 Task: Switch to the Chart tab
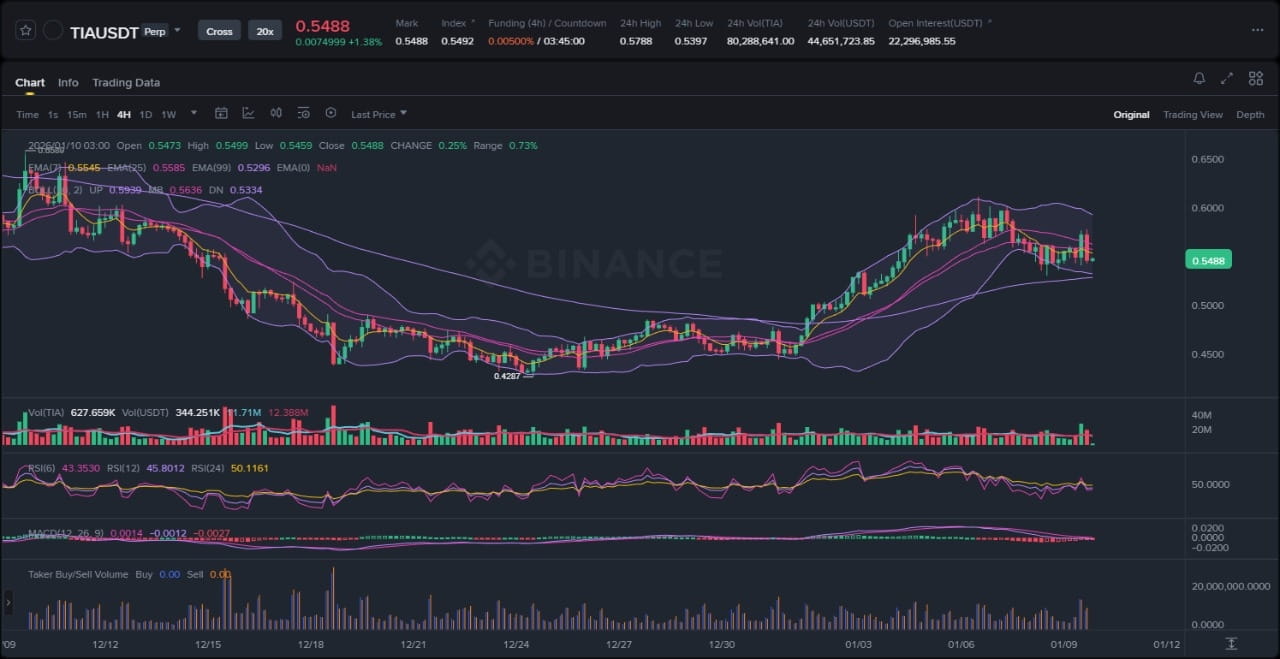coord(30,83)
